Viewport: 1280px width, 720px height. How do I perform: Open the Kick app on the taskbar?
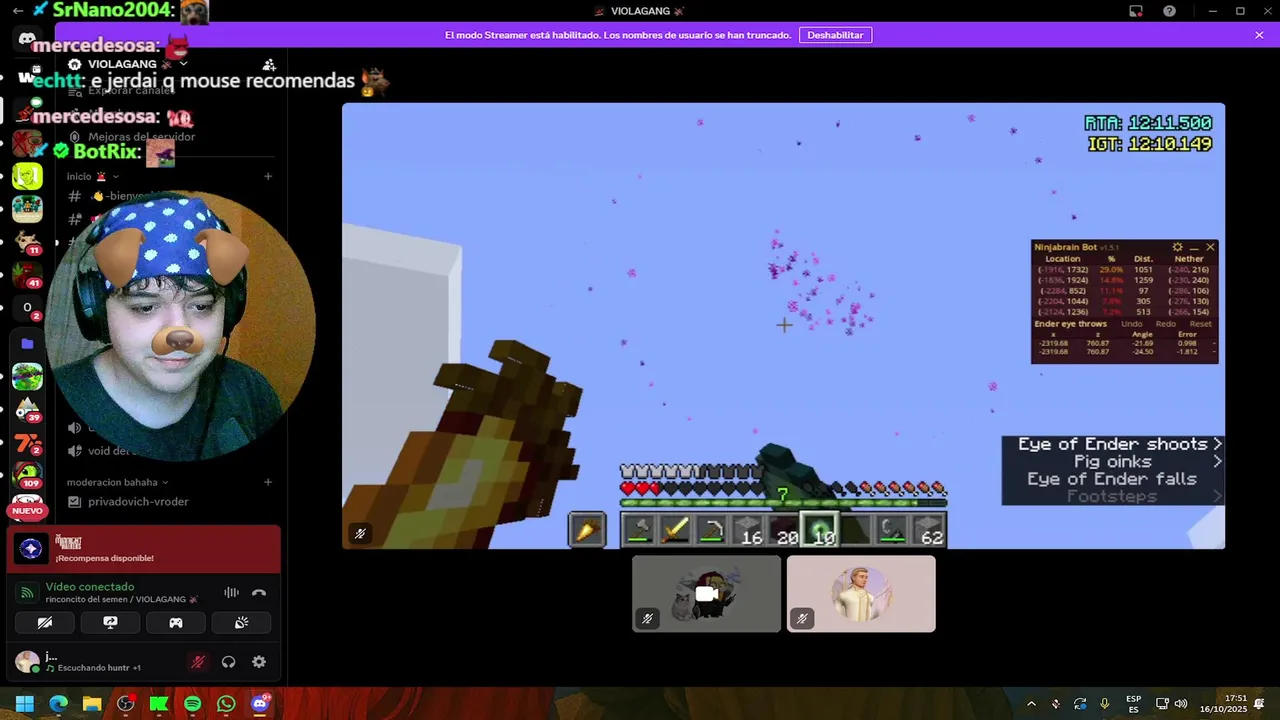pos(158,704)
